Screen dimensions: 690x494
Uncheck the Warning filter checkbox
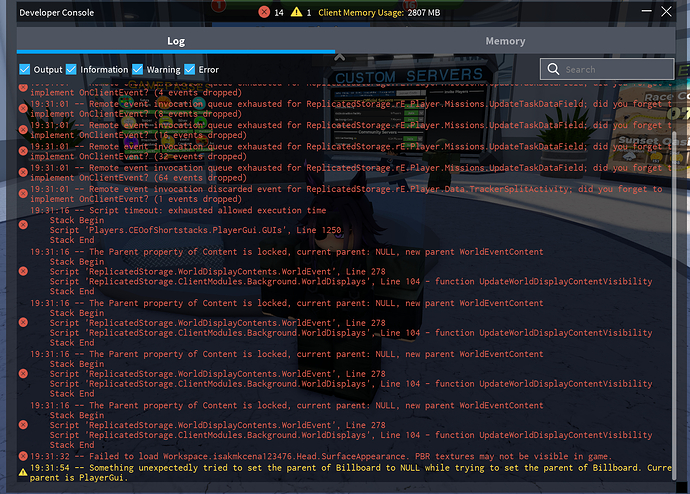tap(137, 70)
